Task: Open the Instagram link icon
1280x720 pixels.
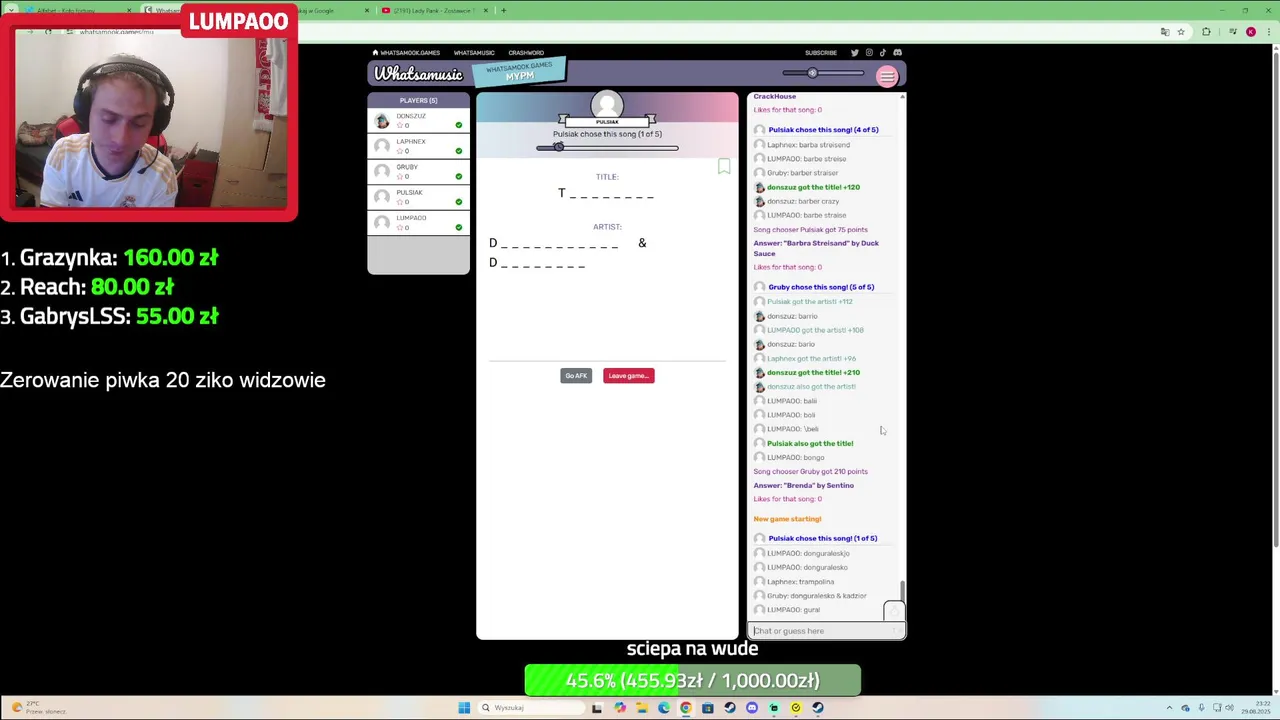Action: (x=869, y=53)
